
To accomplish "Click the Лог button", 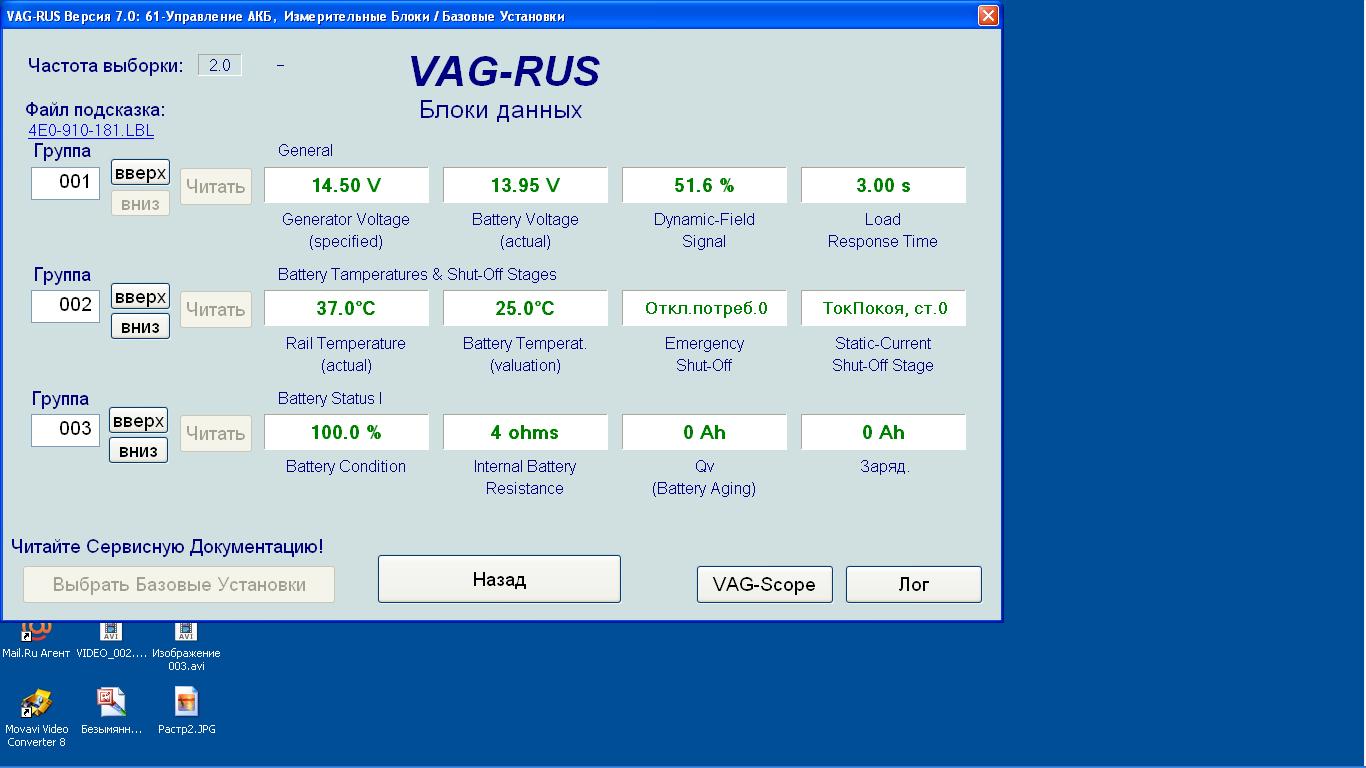I will [913, 585].
